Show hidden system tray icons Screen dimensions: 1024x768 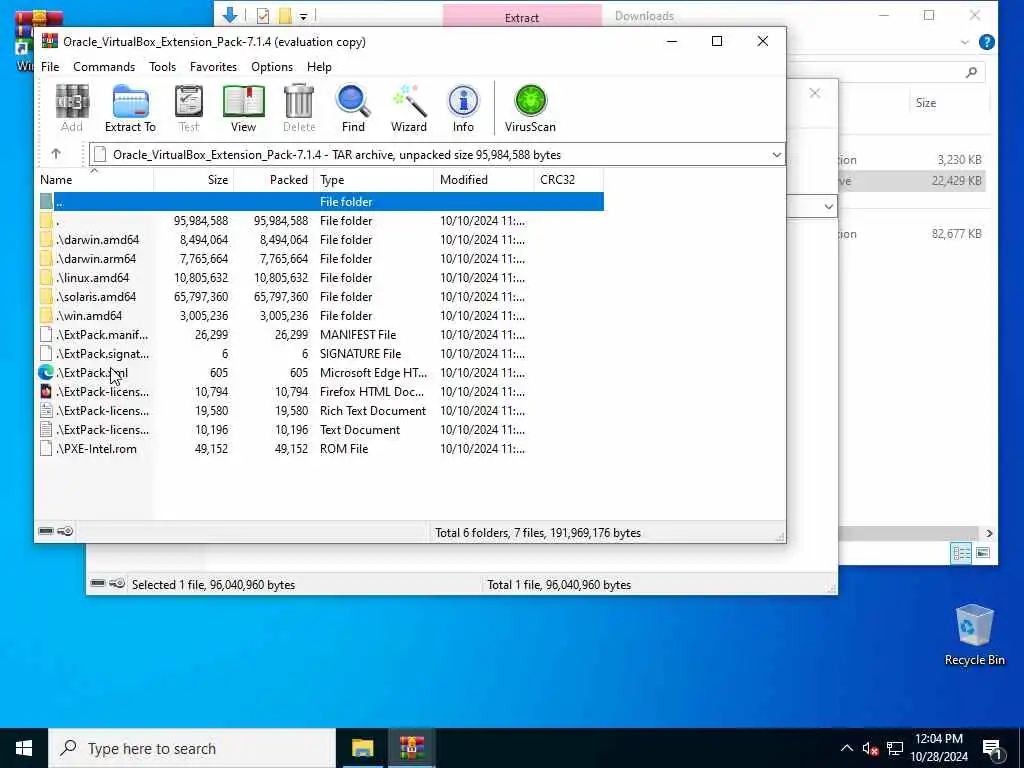pyautogui.click(x=846, y=748)
